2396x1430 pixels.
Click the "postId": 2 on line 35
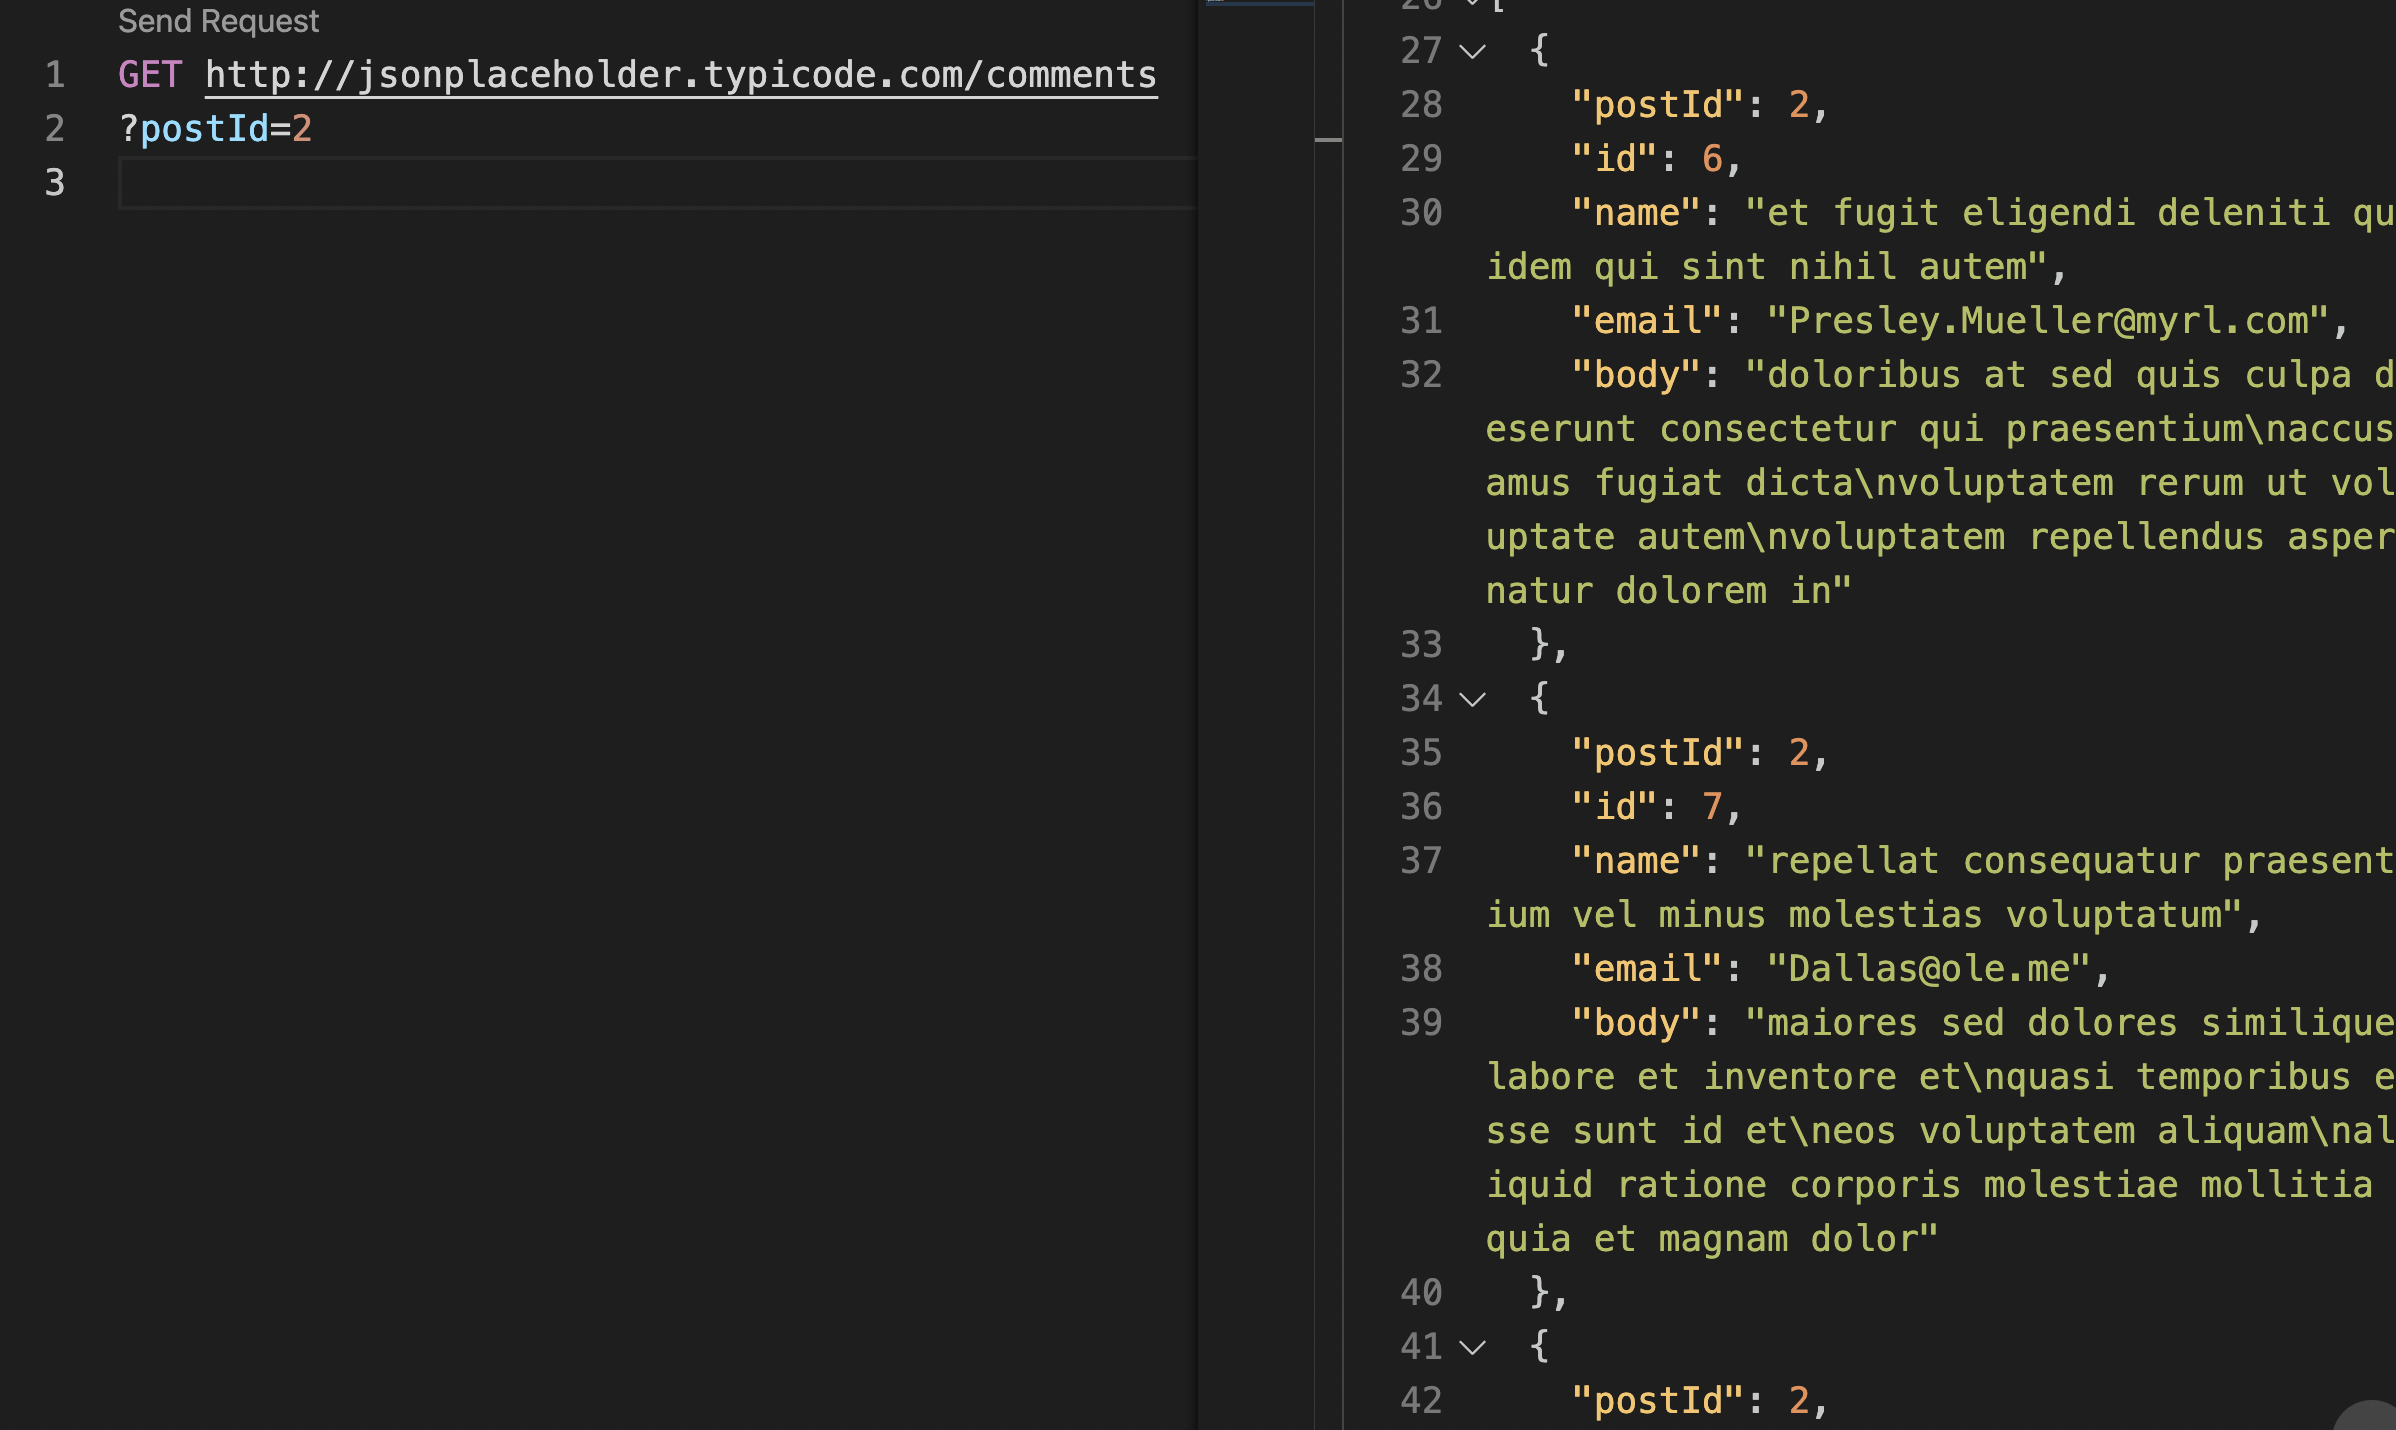1700,753
